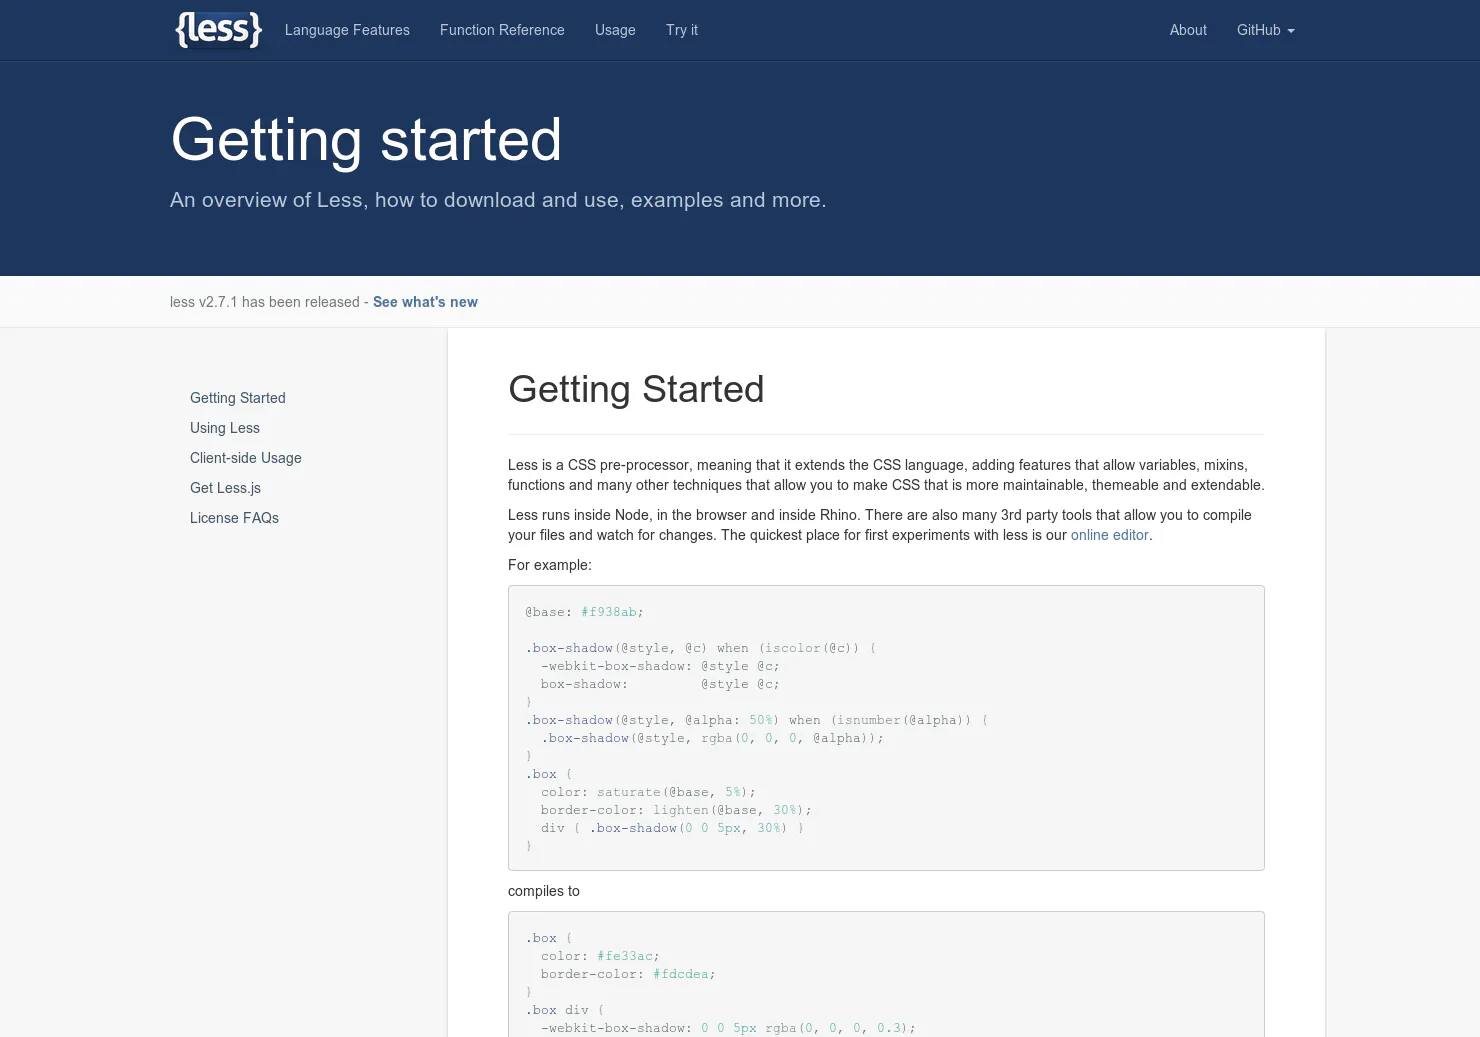This screenshot has height=1037, width=1480.
Task: Jump to Client-side Usage section
Action: point(246,458)
